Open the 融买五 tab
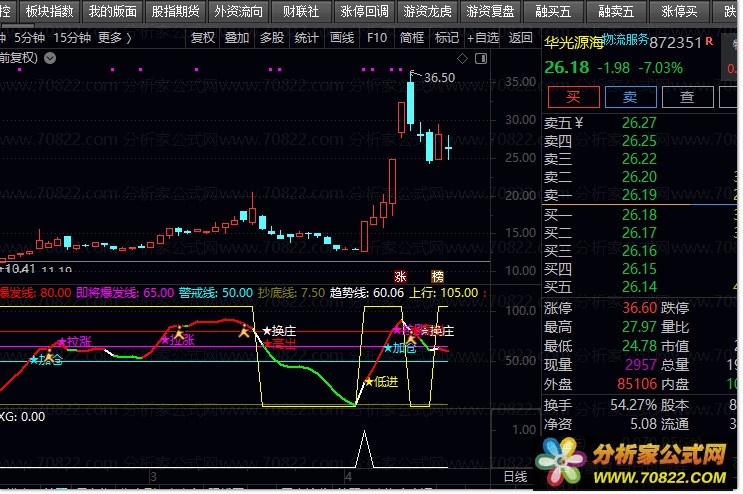The height and width of the screenshot is (494, 743). coord(553,11)
